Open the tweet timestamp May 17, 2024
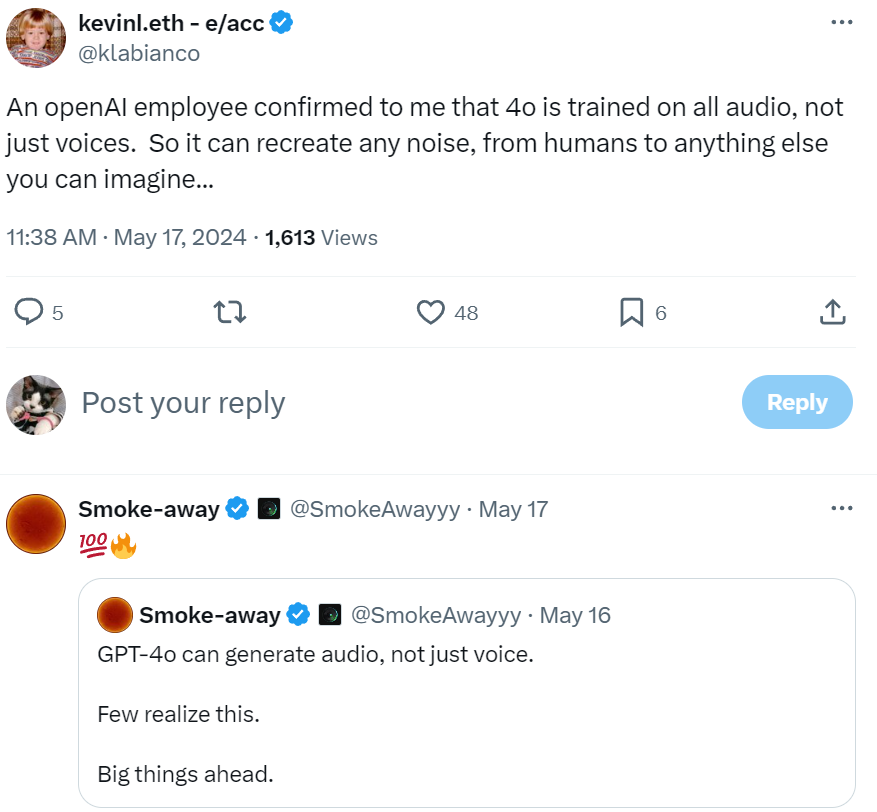 (x=180, y=238)
